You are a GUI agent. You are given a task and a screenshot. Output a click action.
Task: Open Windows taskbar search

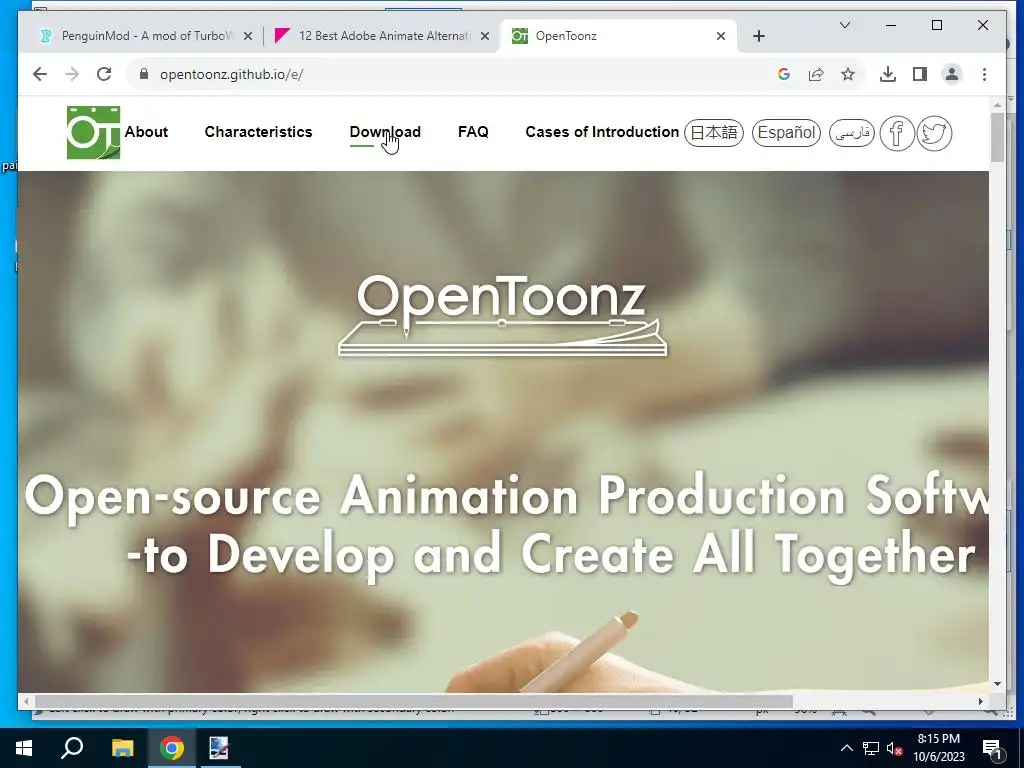pyautogui.click(x=72, y=748)
